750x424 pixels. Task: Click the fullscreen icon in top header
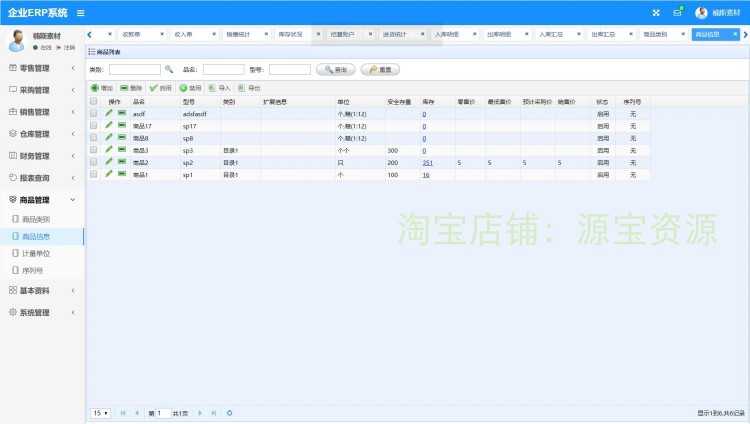[656, 13]
